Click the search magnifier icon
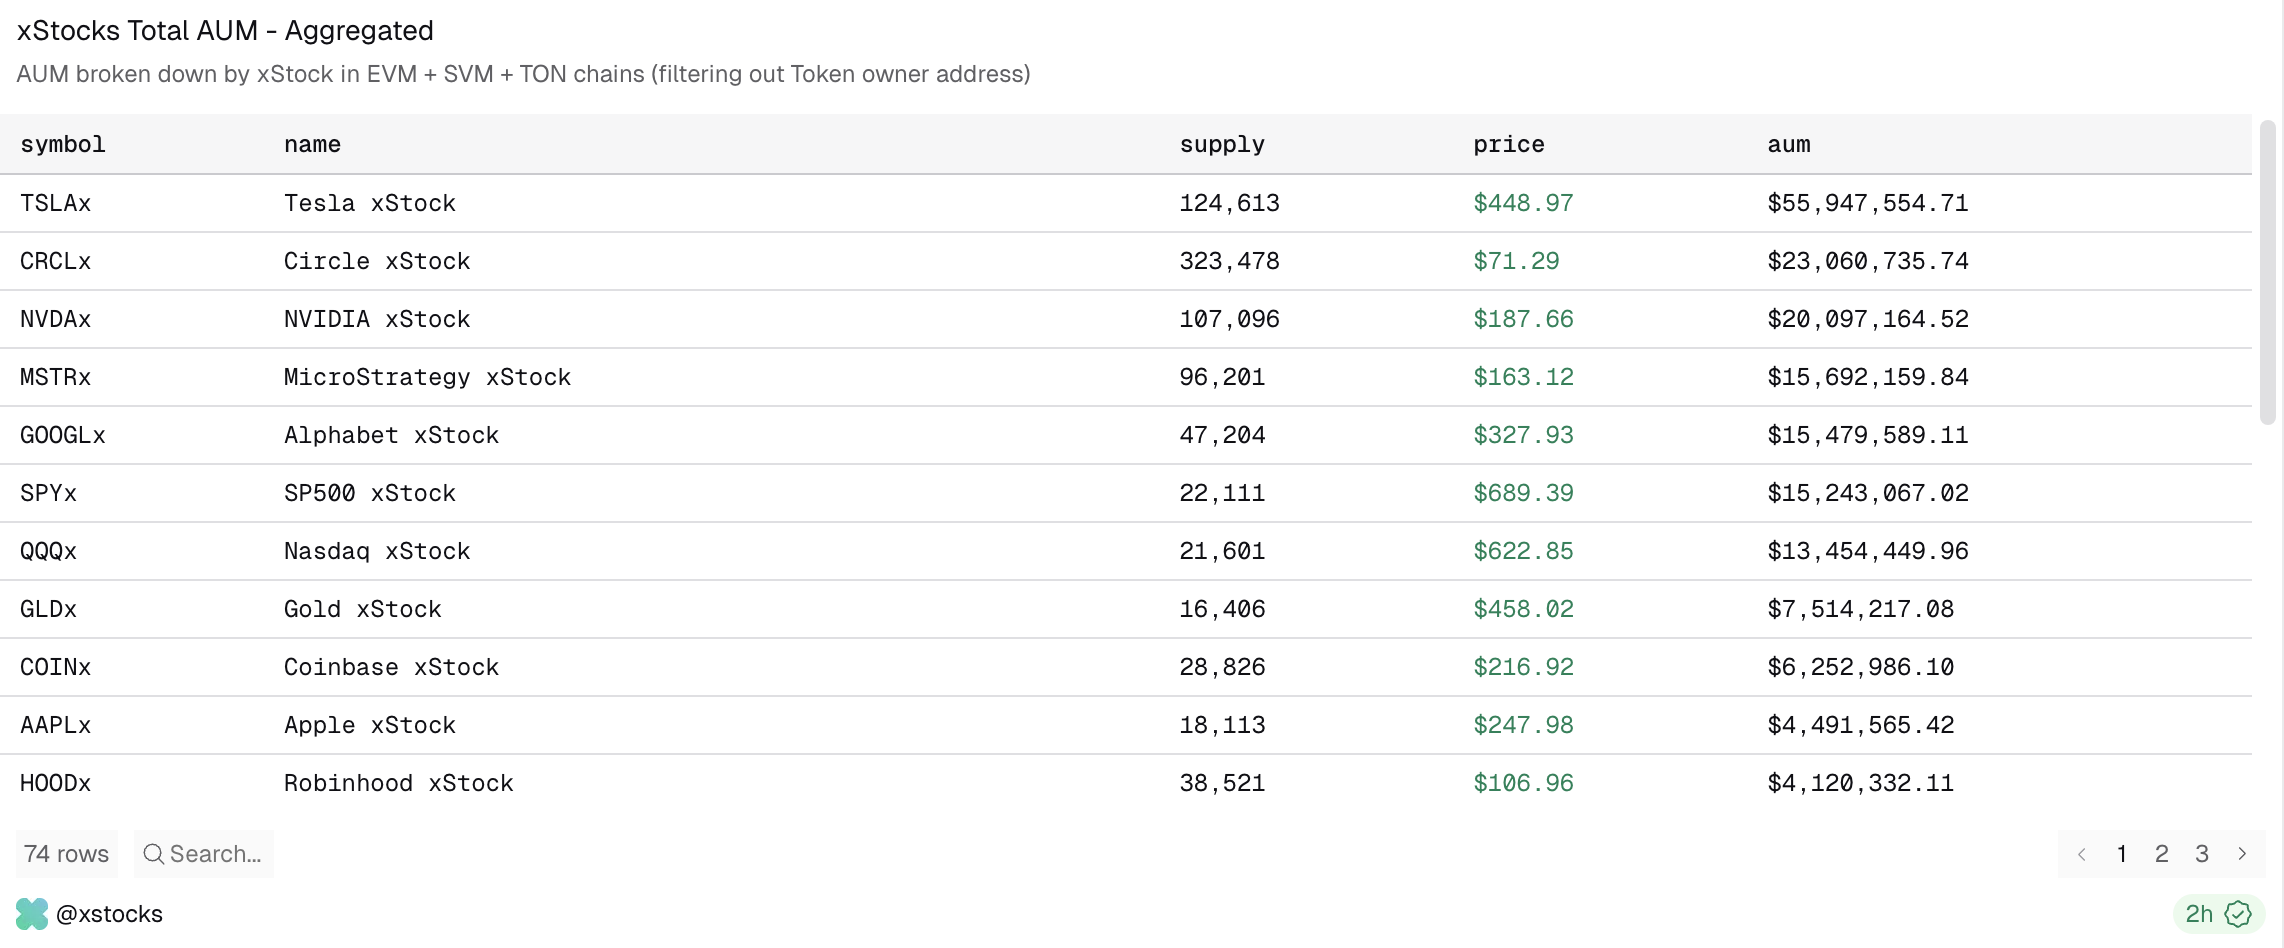Image resolution: width=2284 pixels, height=948 pixels. 153,854
